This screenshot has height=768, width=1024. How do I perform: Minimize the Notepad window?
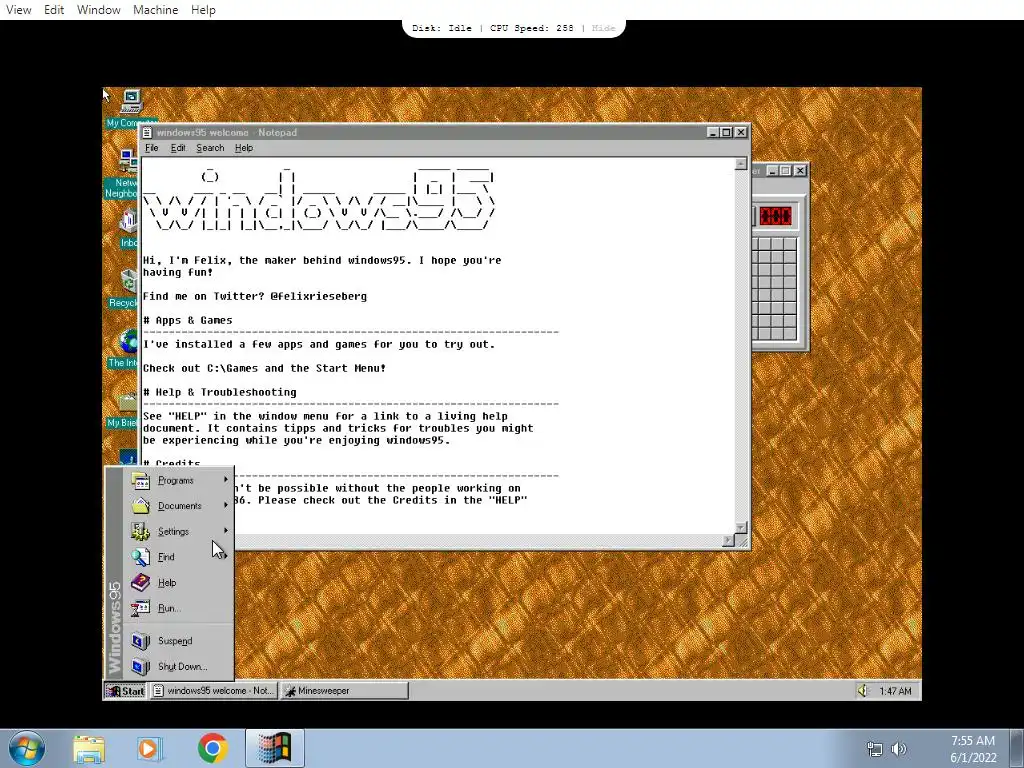click(713, 133)
